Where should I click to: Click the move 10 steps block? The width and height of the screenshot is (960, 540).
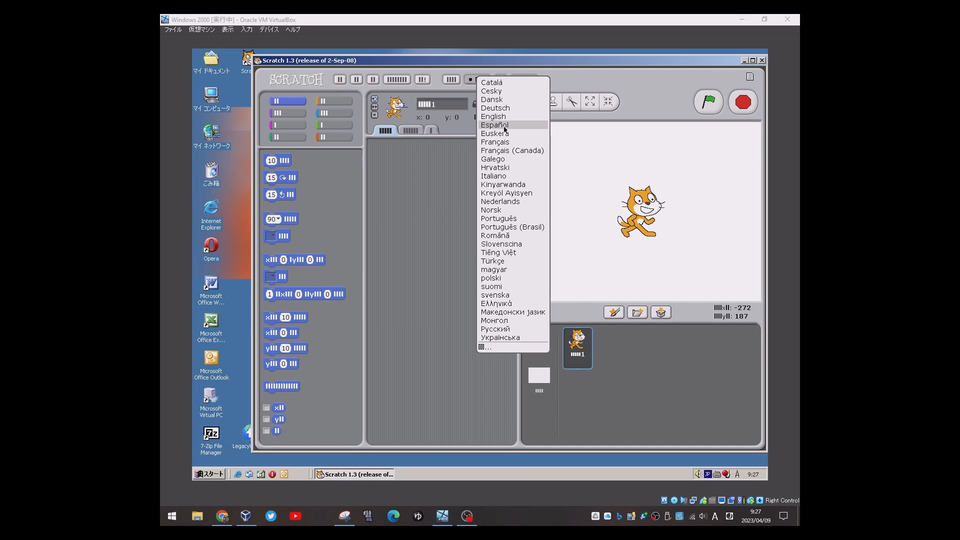(x=278, y=160)
